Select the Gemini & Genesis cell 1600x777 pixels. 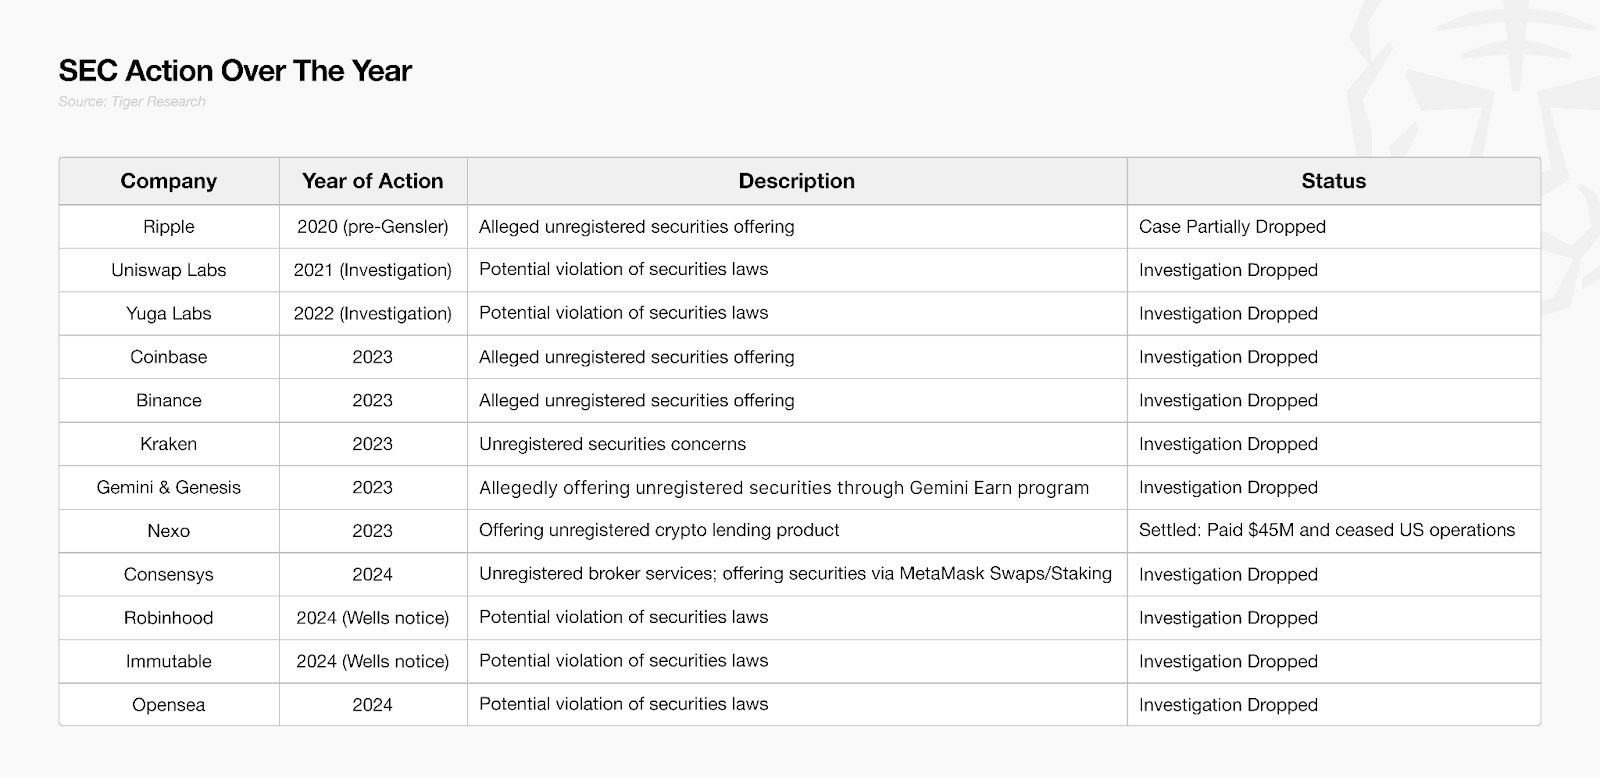tap(169, 488)
